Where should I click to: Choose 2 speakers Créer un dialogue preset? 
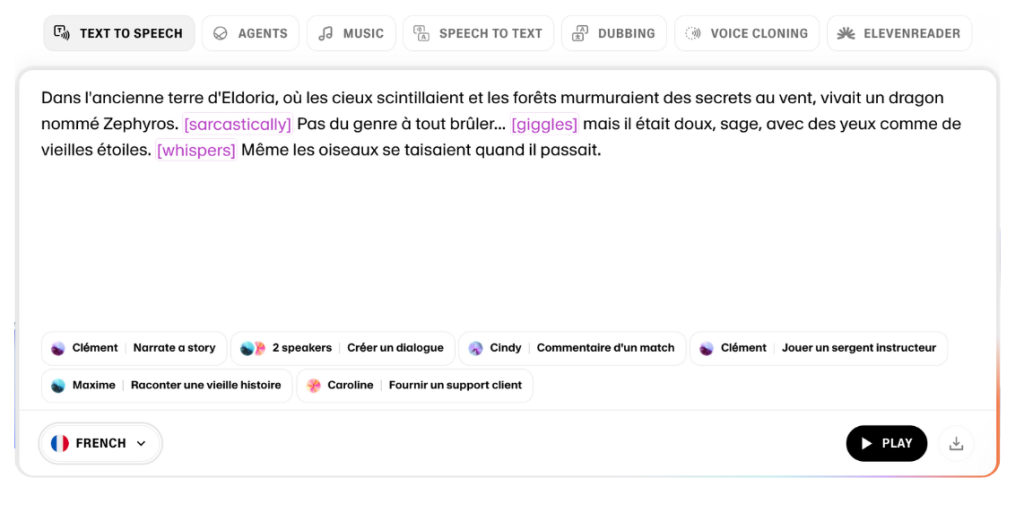[342, 348]
